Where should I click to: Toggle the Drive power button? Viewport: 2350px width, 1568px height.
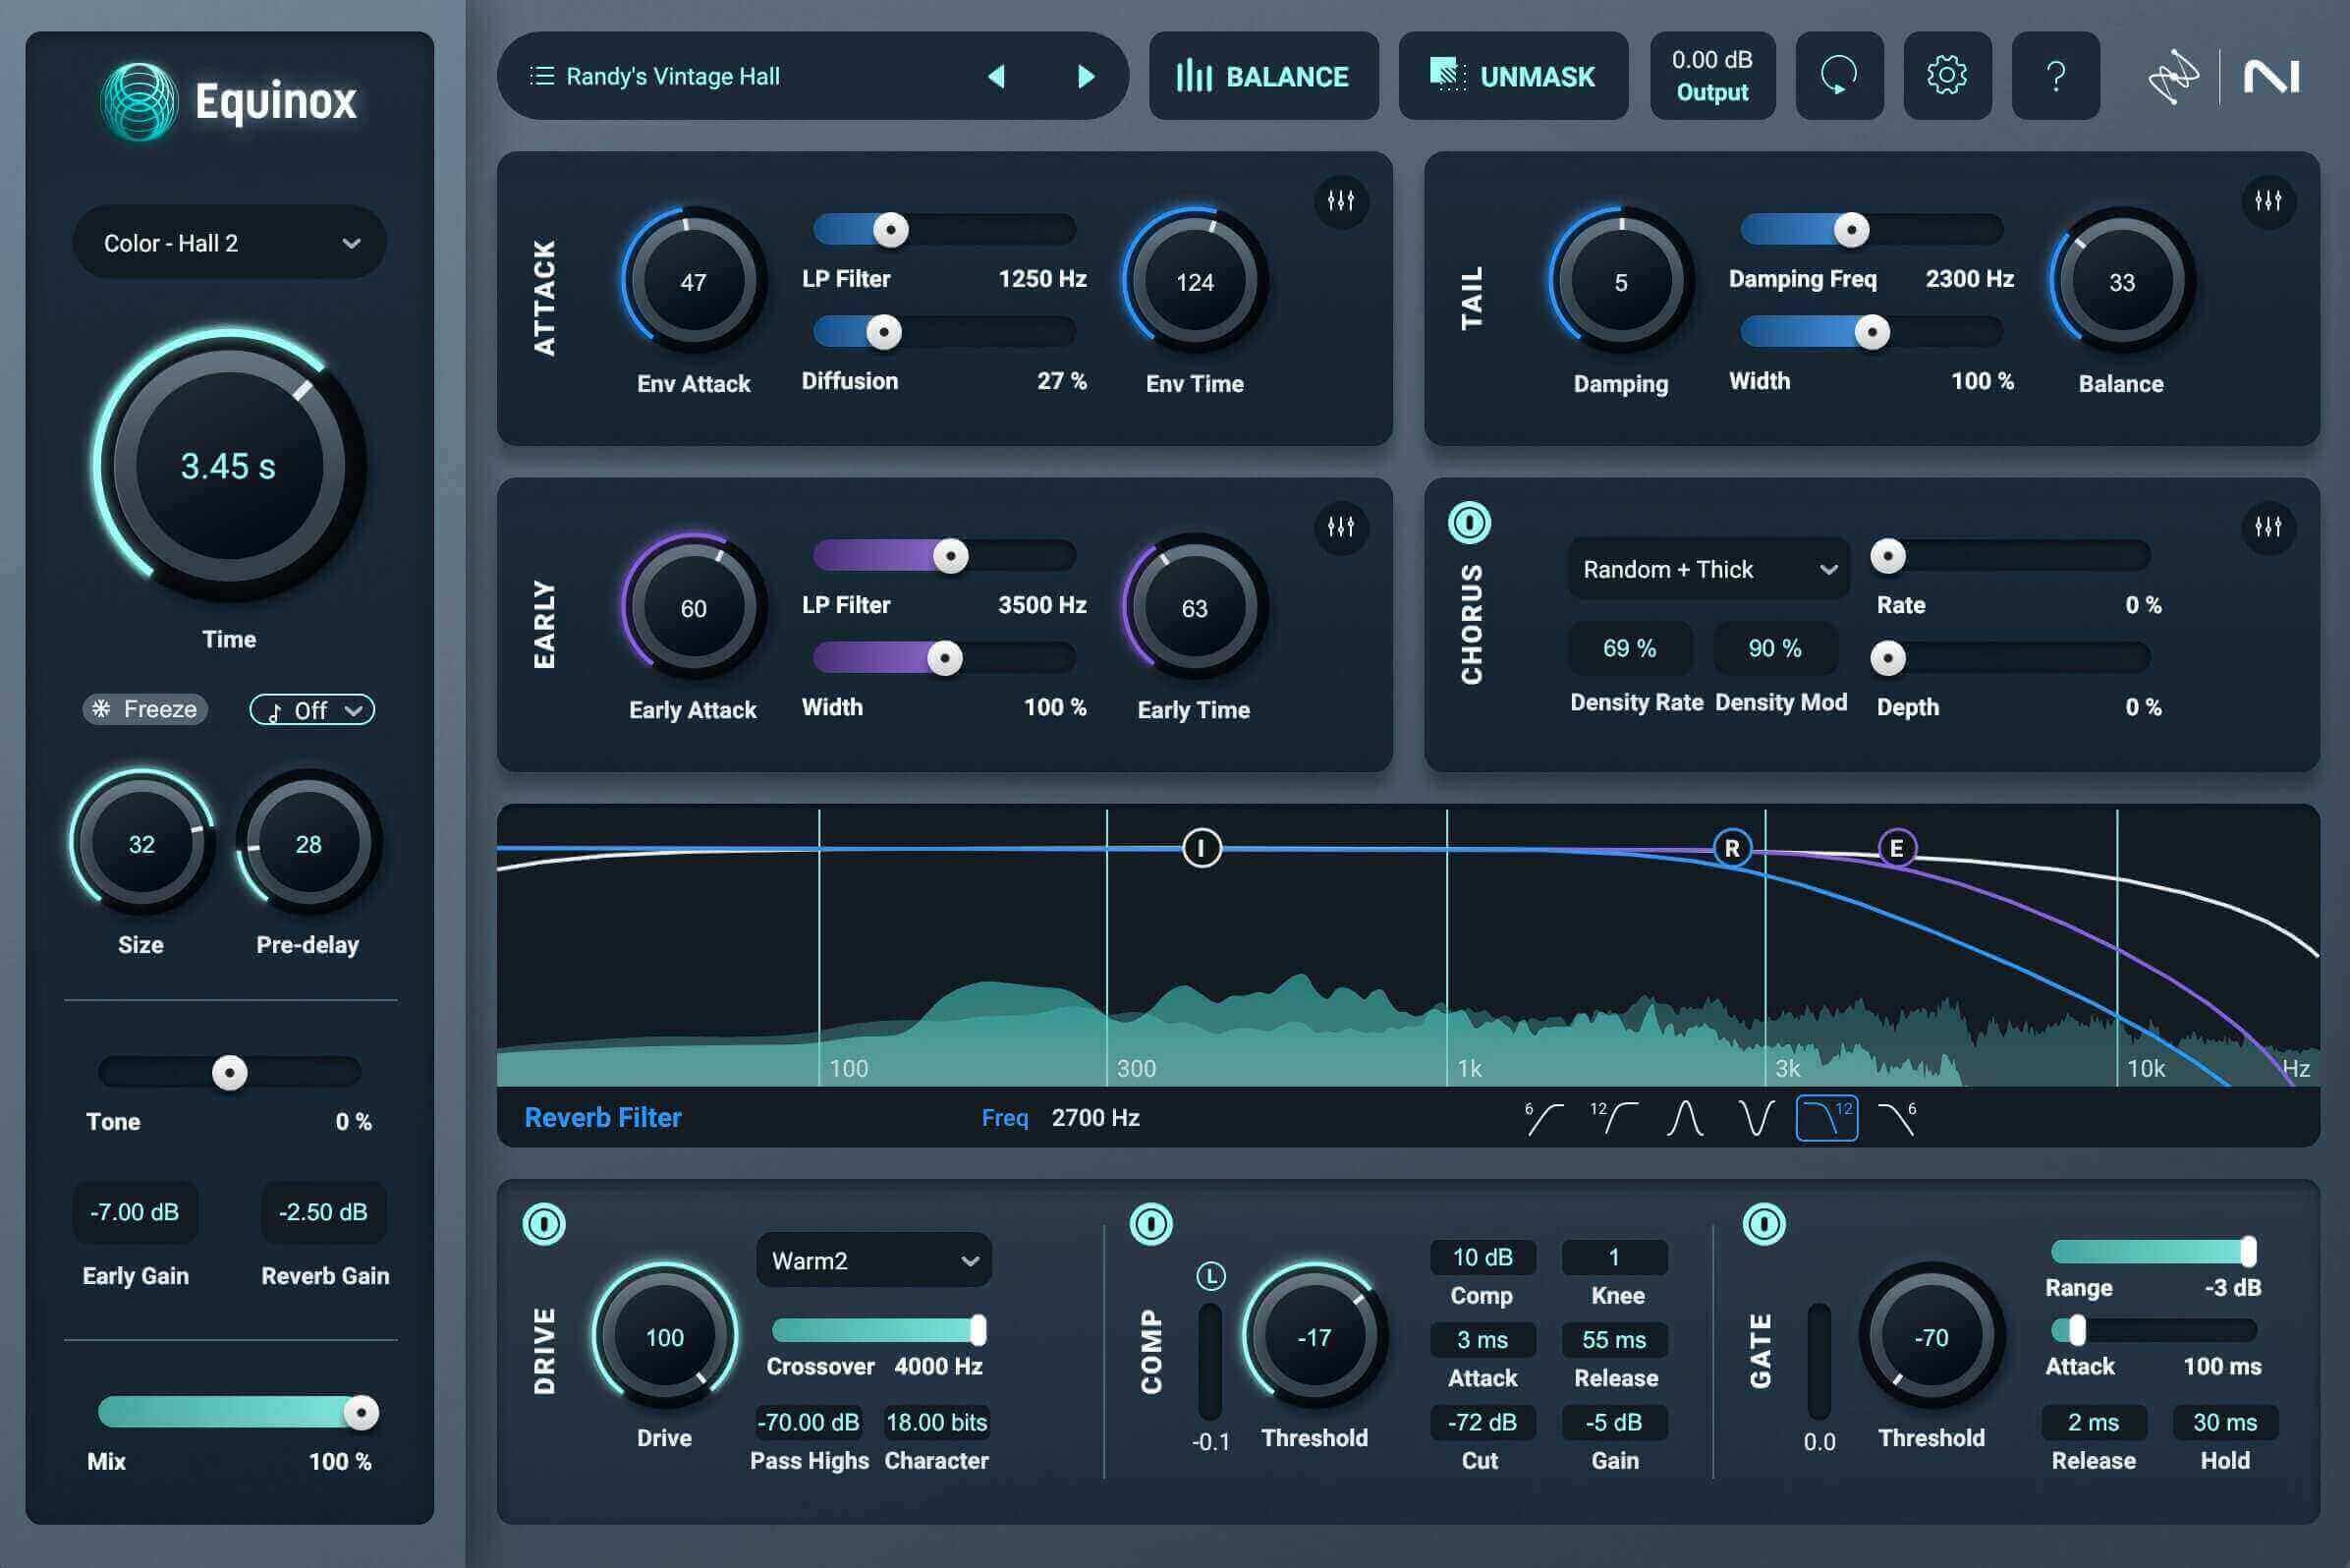[544, 1224]
